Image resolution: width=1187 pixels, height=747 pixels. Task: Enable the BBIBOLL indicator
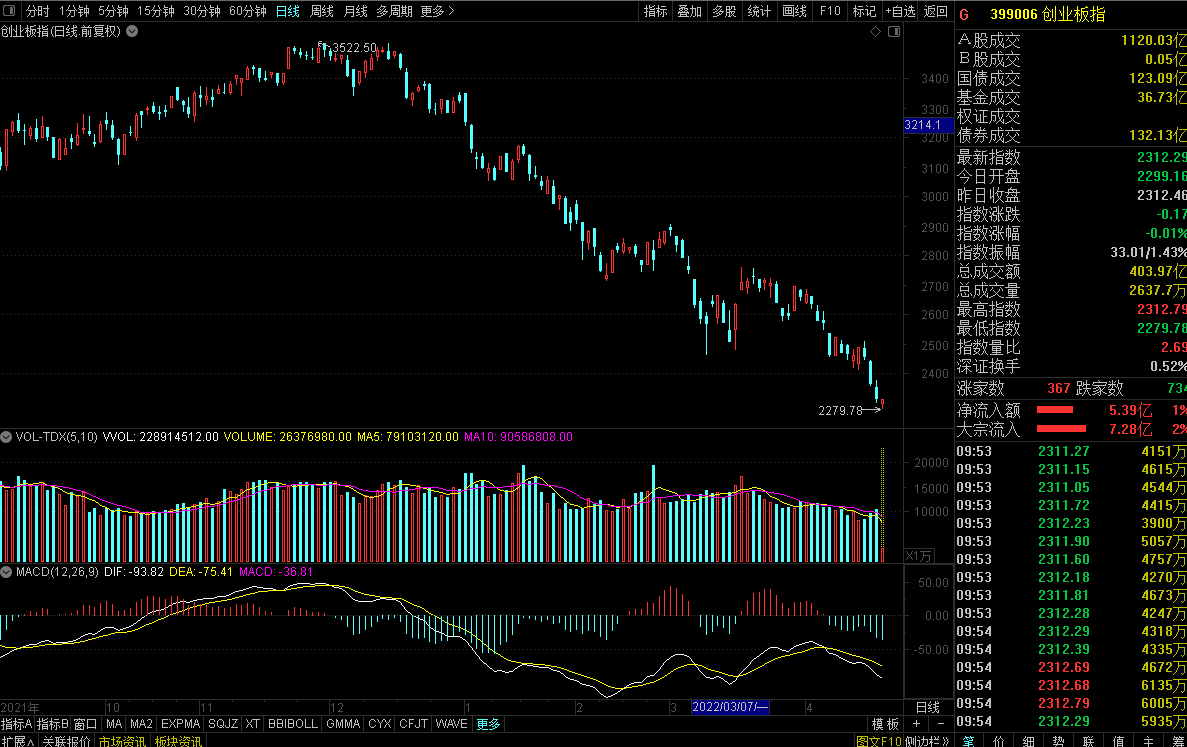click(295, 724)
